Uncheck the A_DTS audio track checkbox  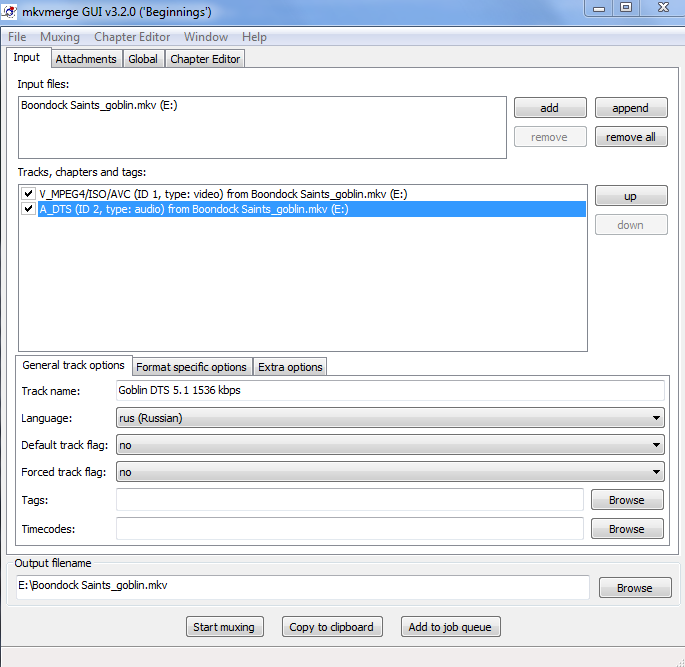[29, 210]
